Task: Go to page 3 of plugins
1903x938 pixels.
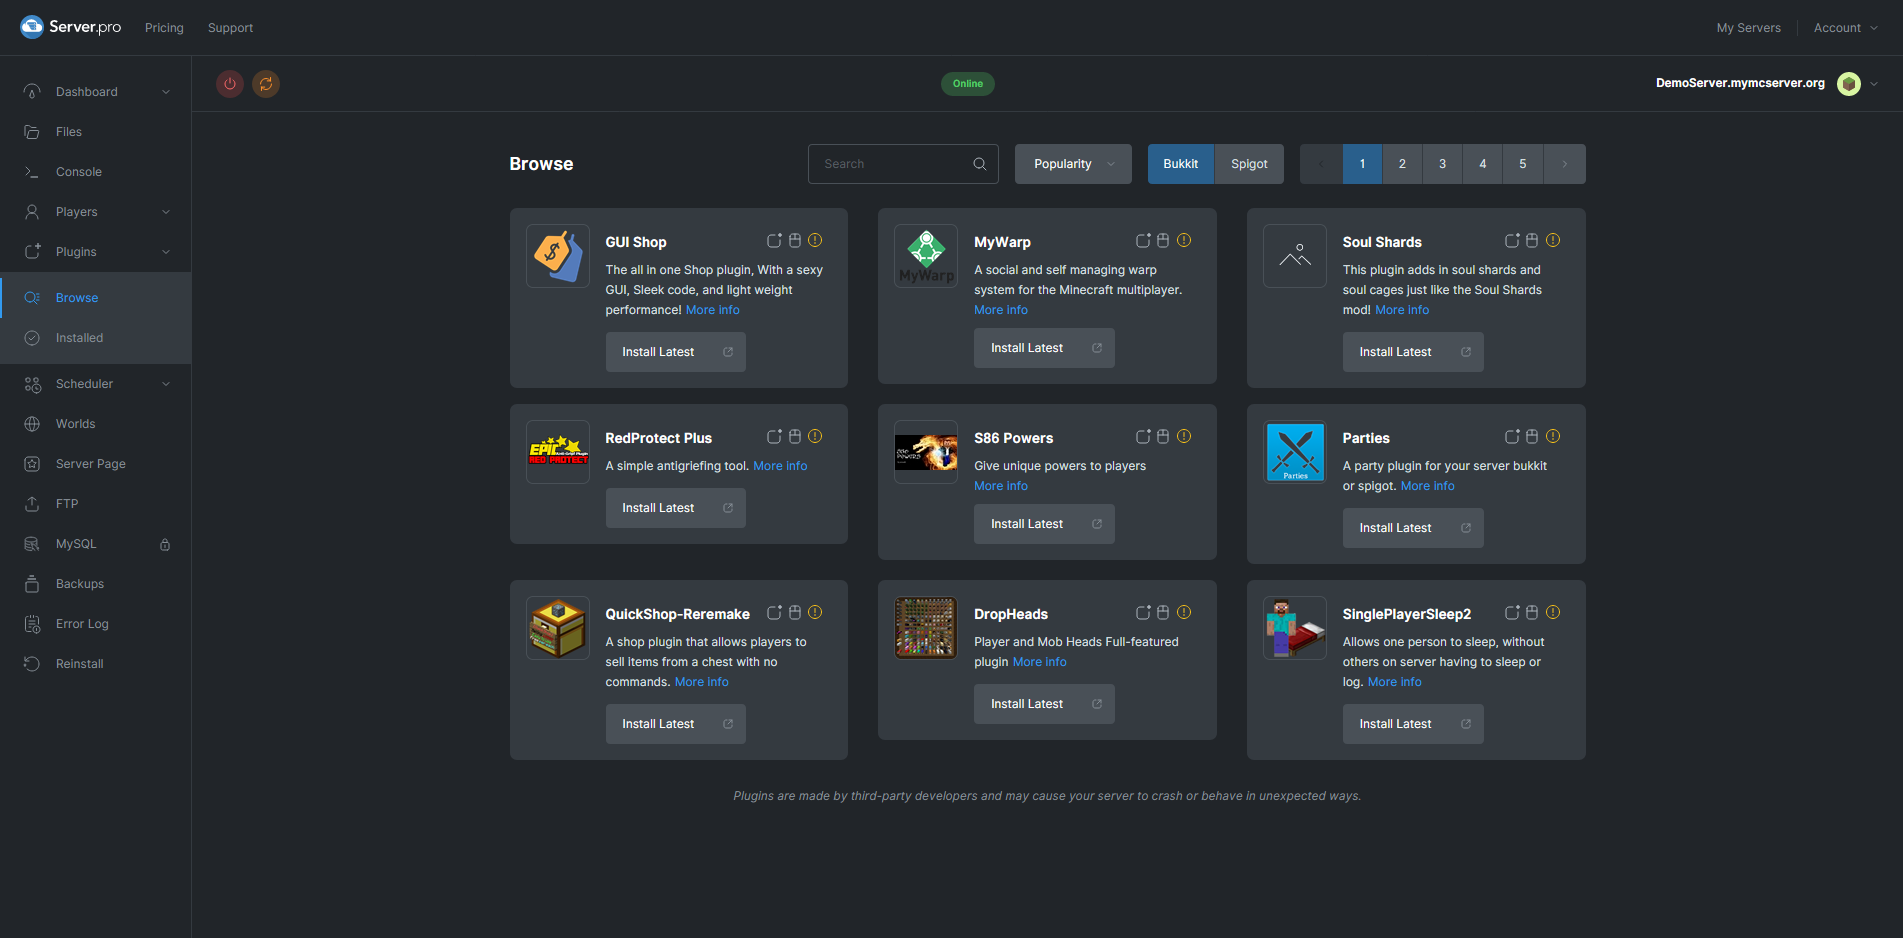Action: pyautogui.click(x=1442, y=164)
